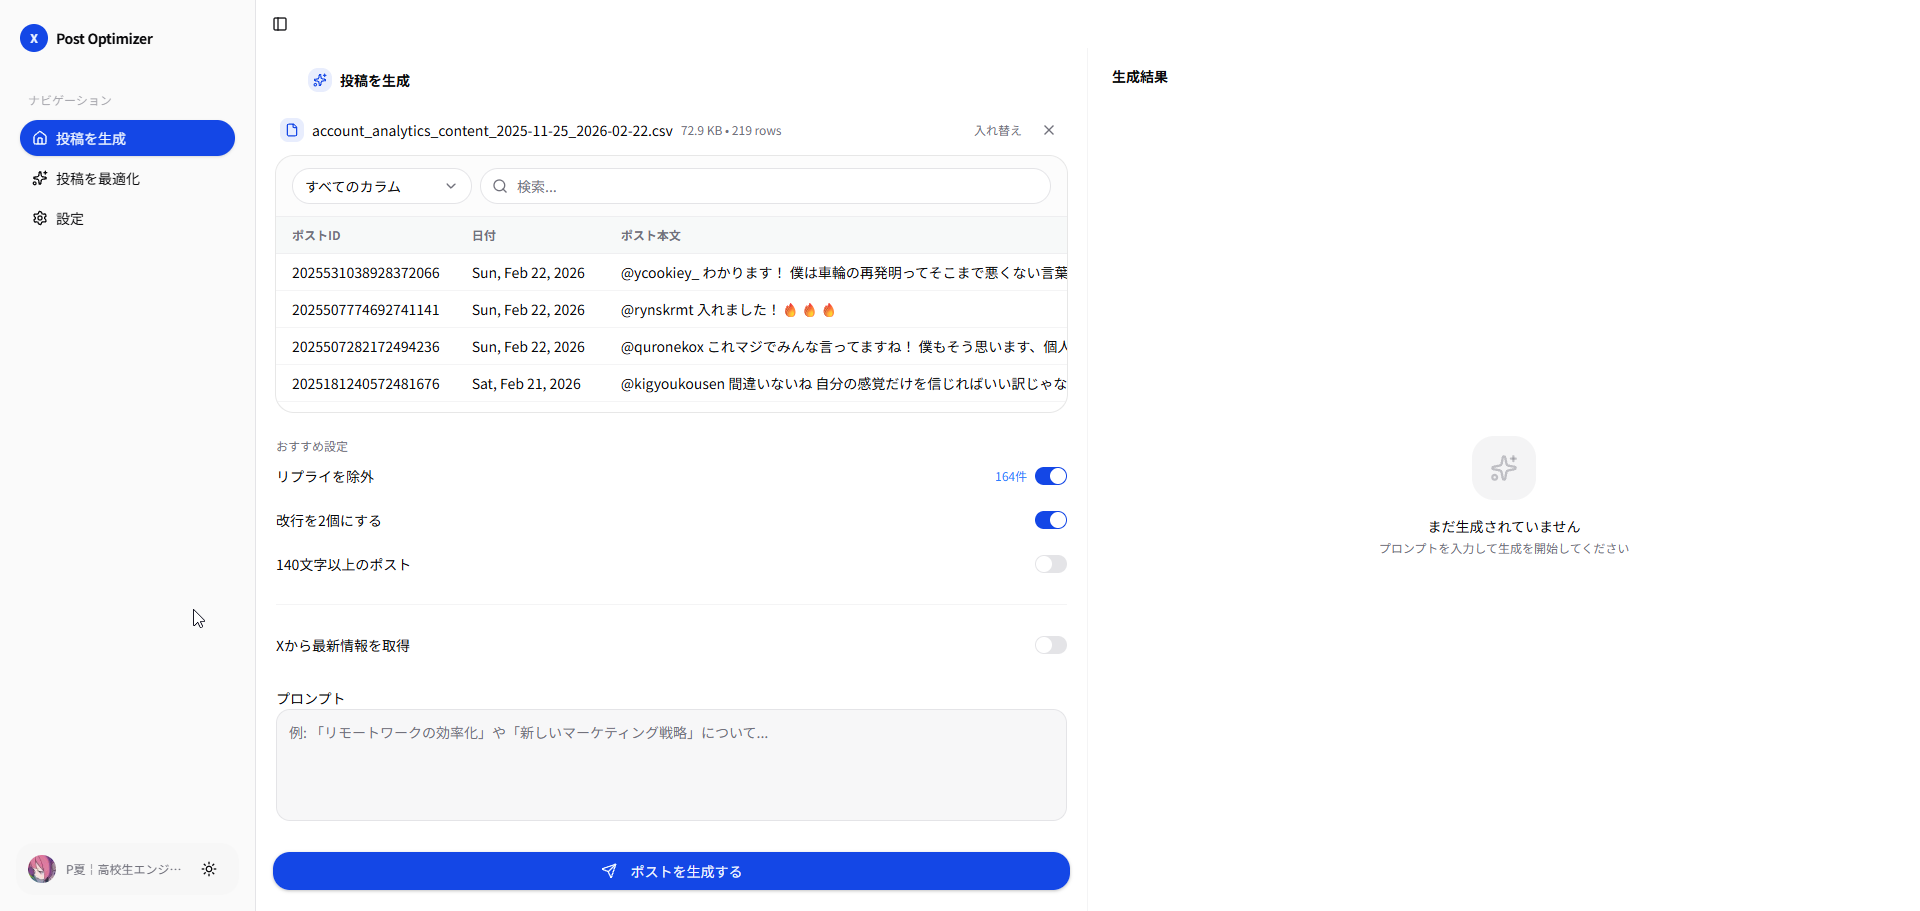Image resolution: width=1920 pixels, height=911 pixels.
Task: Click the Post Optimizer X logo
Action: tap(34, 38)
